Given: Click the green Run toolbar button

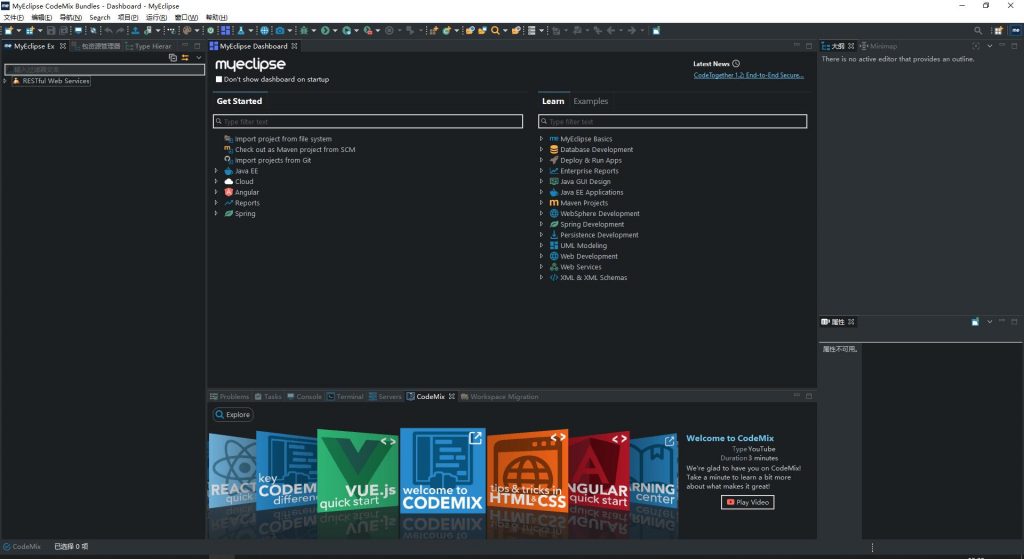Looking at the screenshot, I should [326, 31].
